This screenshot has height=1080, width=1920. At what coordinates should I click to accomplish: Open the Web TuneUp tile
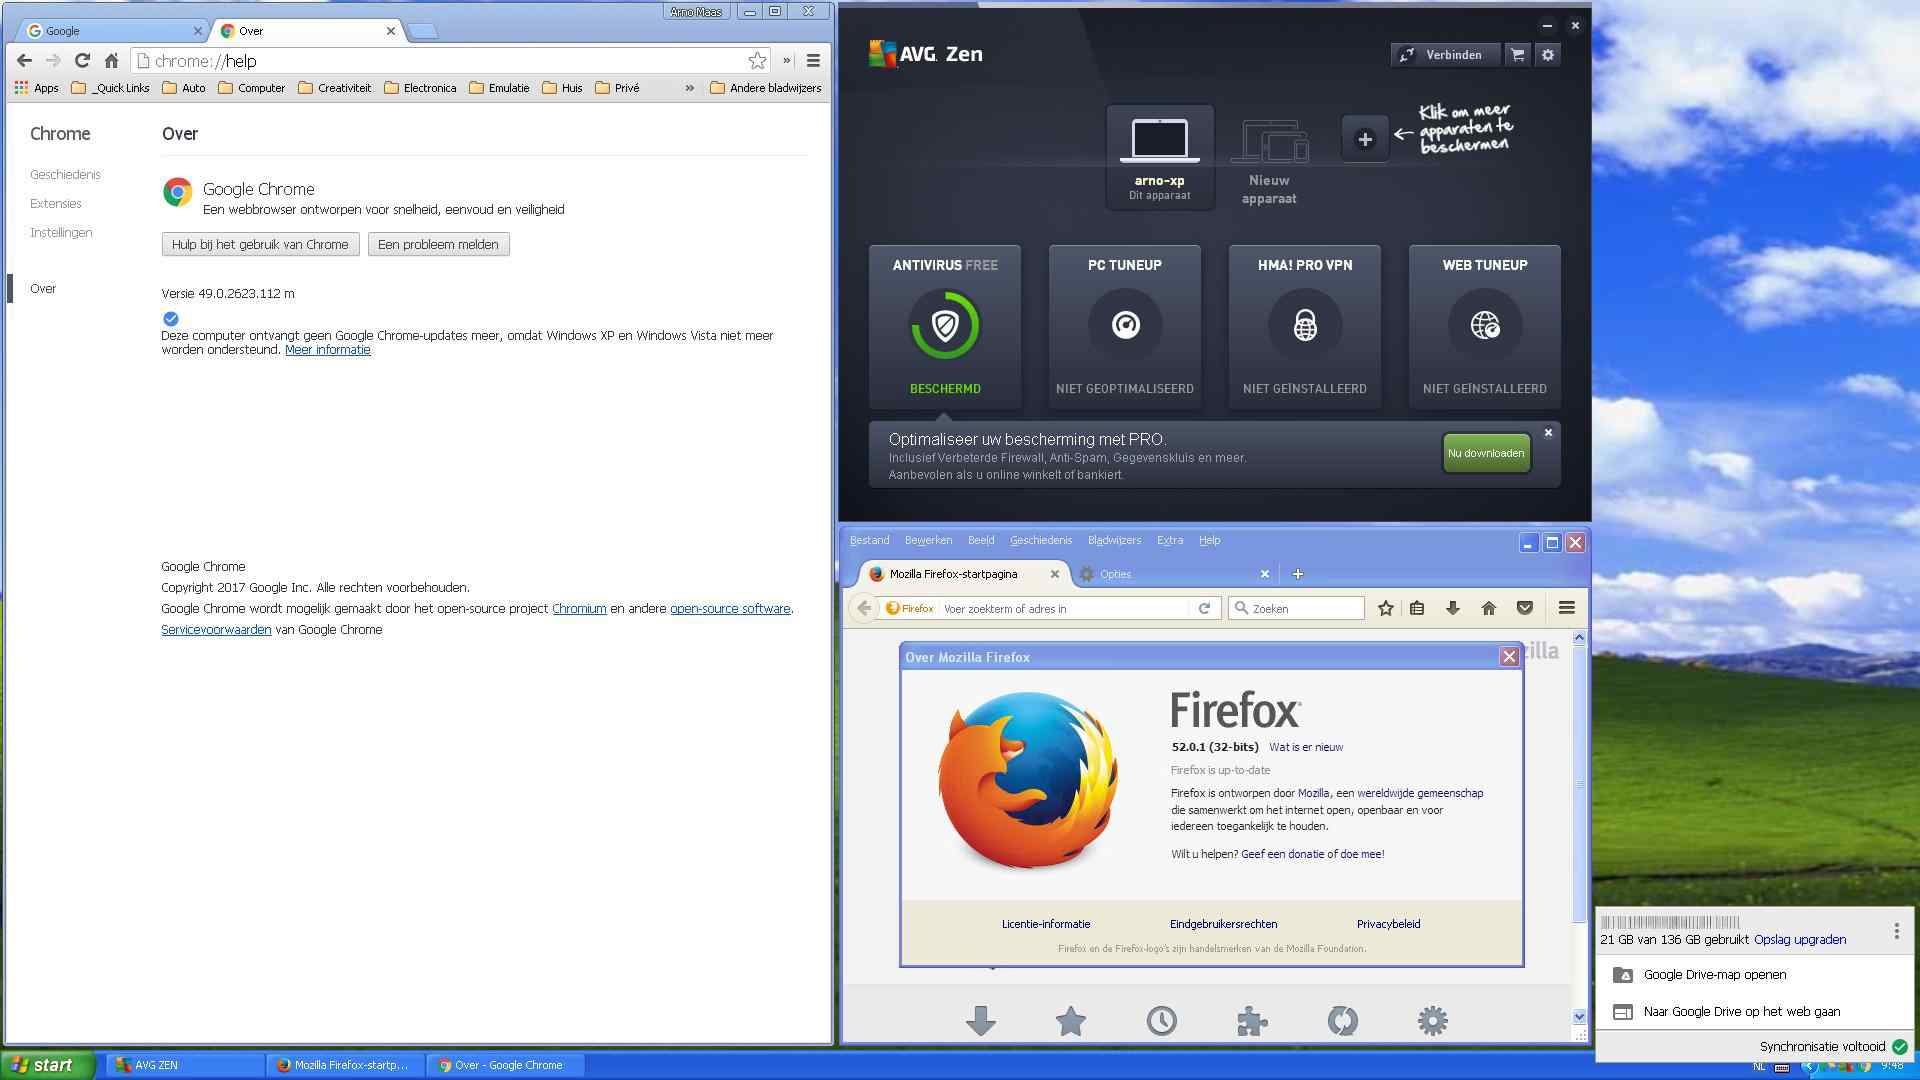coord(1485,326)
